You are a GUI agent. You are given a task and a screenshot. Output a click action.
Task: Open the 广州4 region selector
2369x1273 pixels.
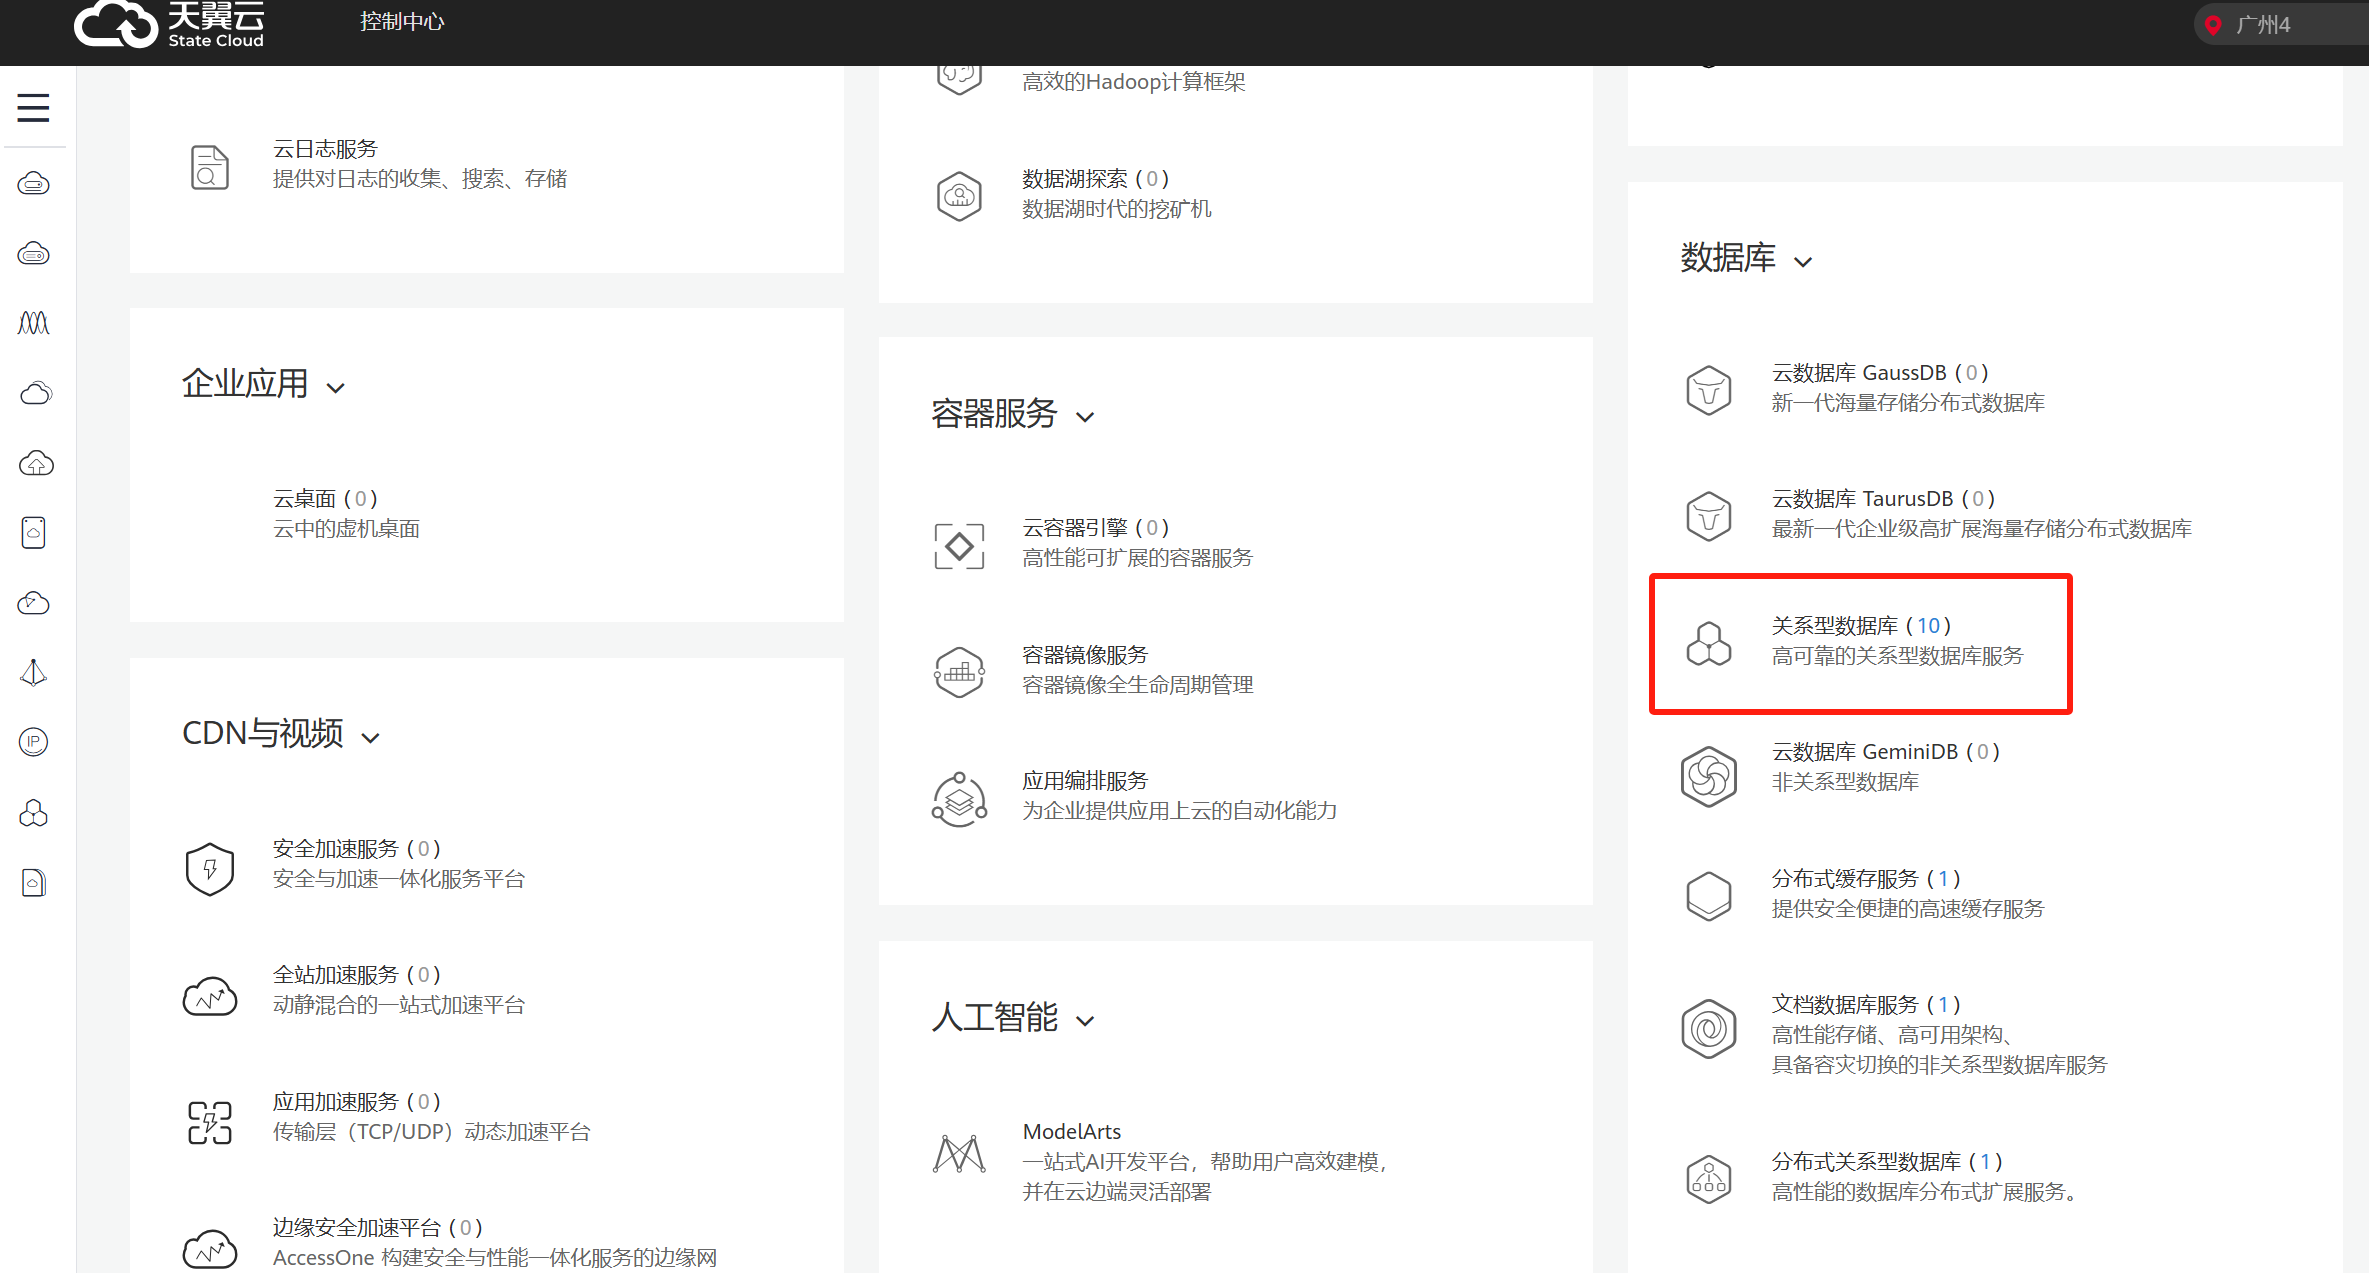[2280, 25]
